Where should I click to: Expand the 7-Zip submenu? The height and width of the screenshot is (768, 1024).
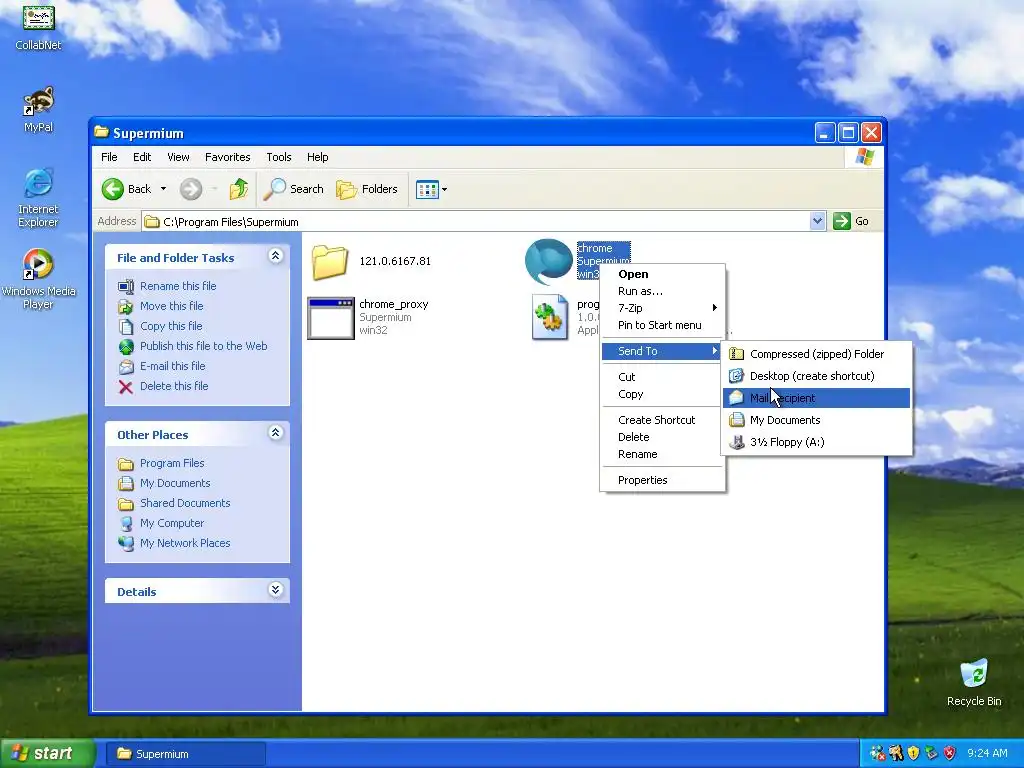tap(662, 308)
